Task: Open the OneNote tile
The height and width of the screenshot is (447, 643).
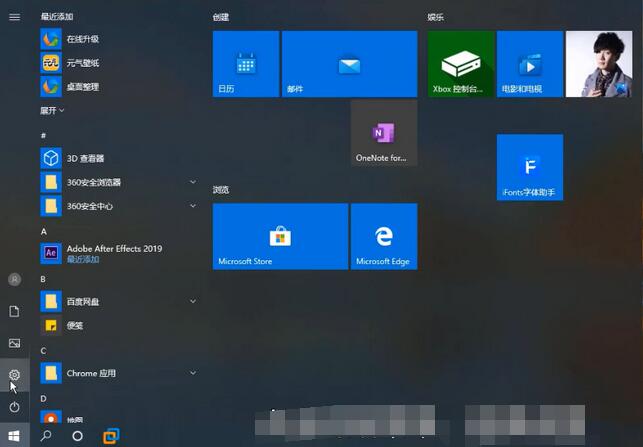Action: point(384,133)
